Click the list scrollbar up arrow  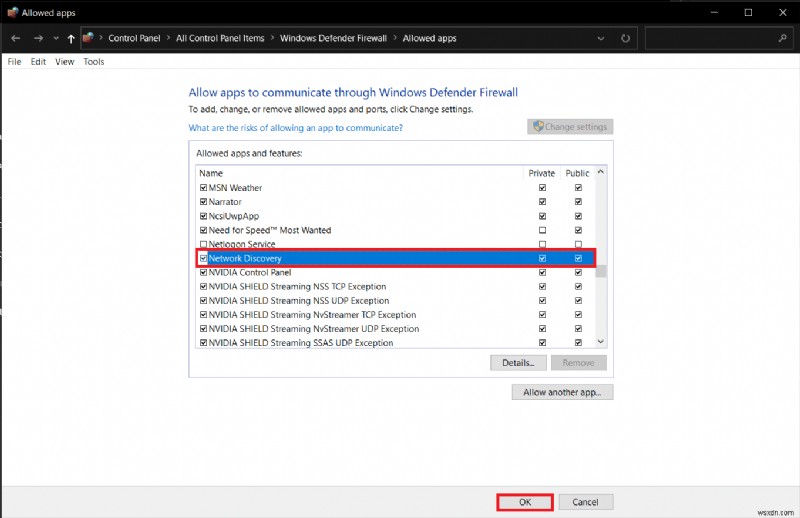[x=601, y=172]
